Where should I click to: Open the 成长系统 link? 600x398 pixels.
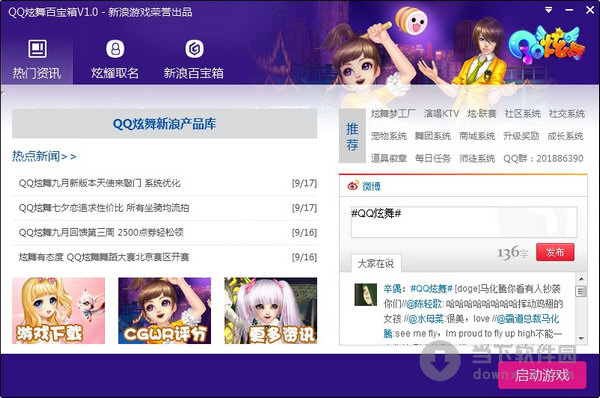coord(565,136)
